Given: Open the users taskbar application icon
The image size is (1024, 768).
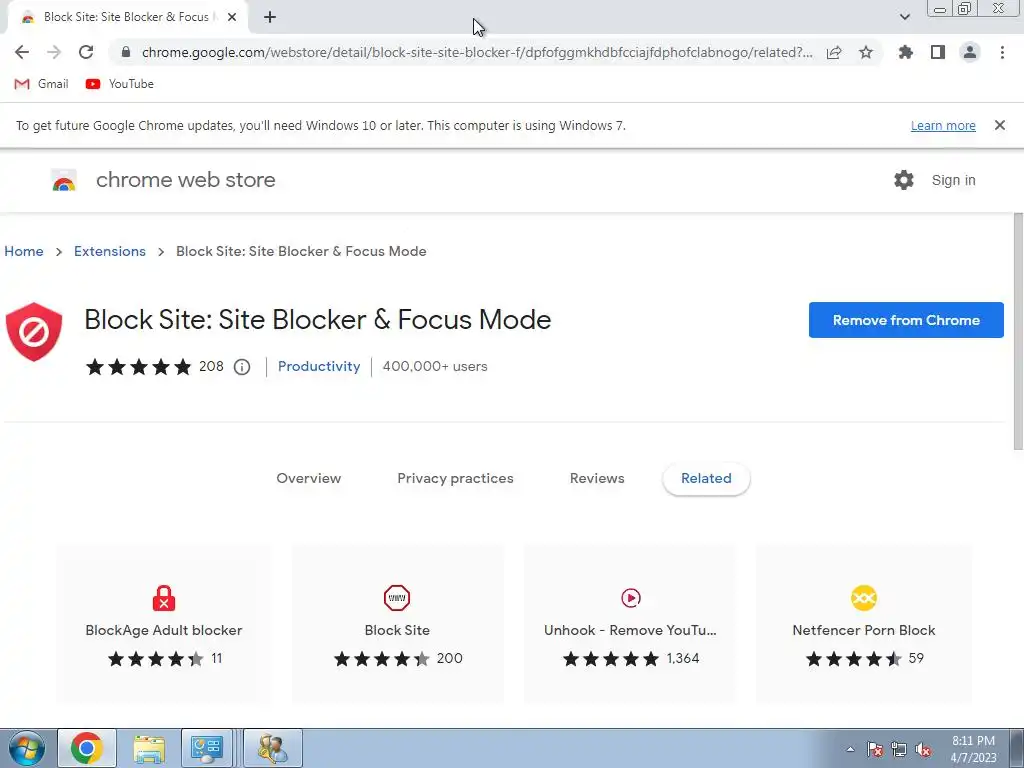Looking at the screenshot, I should [273, 748].
